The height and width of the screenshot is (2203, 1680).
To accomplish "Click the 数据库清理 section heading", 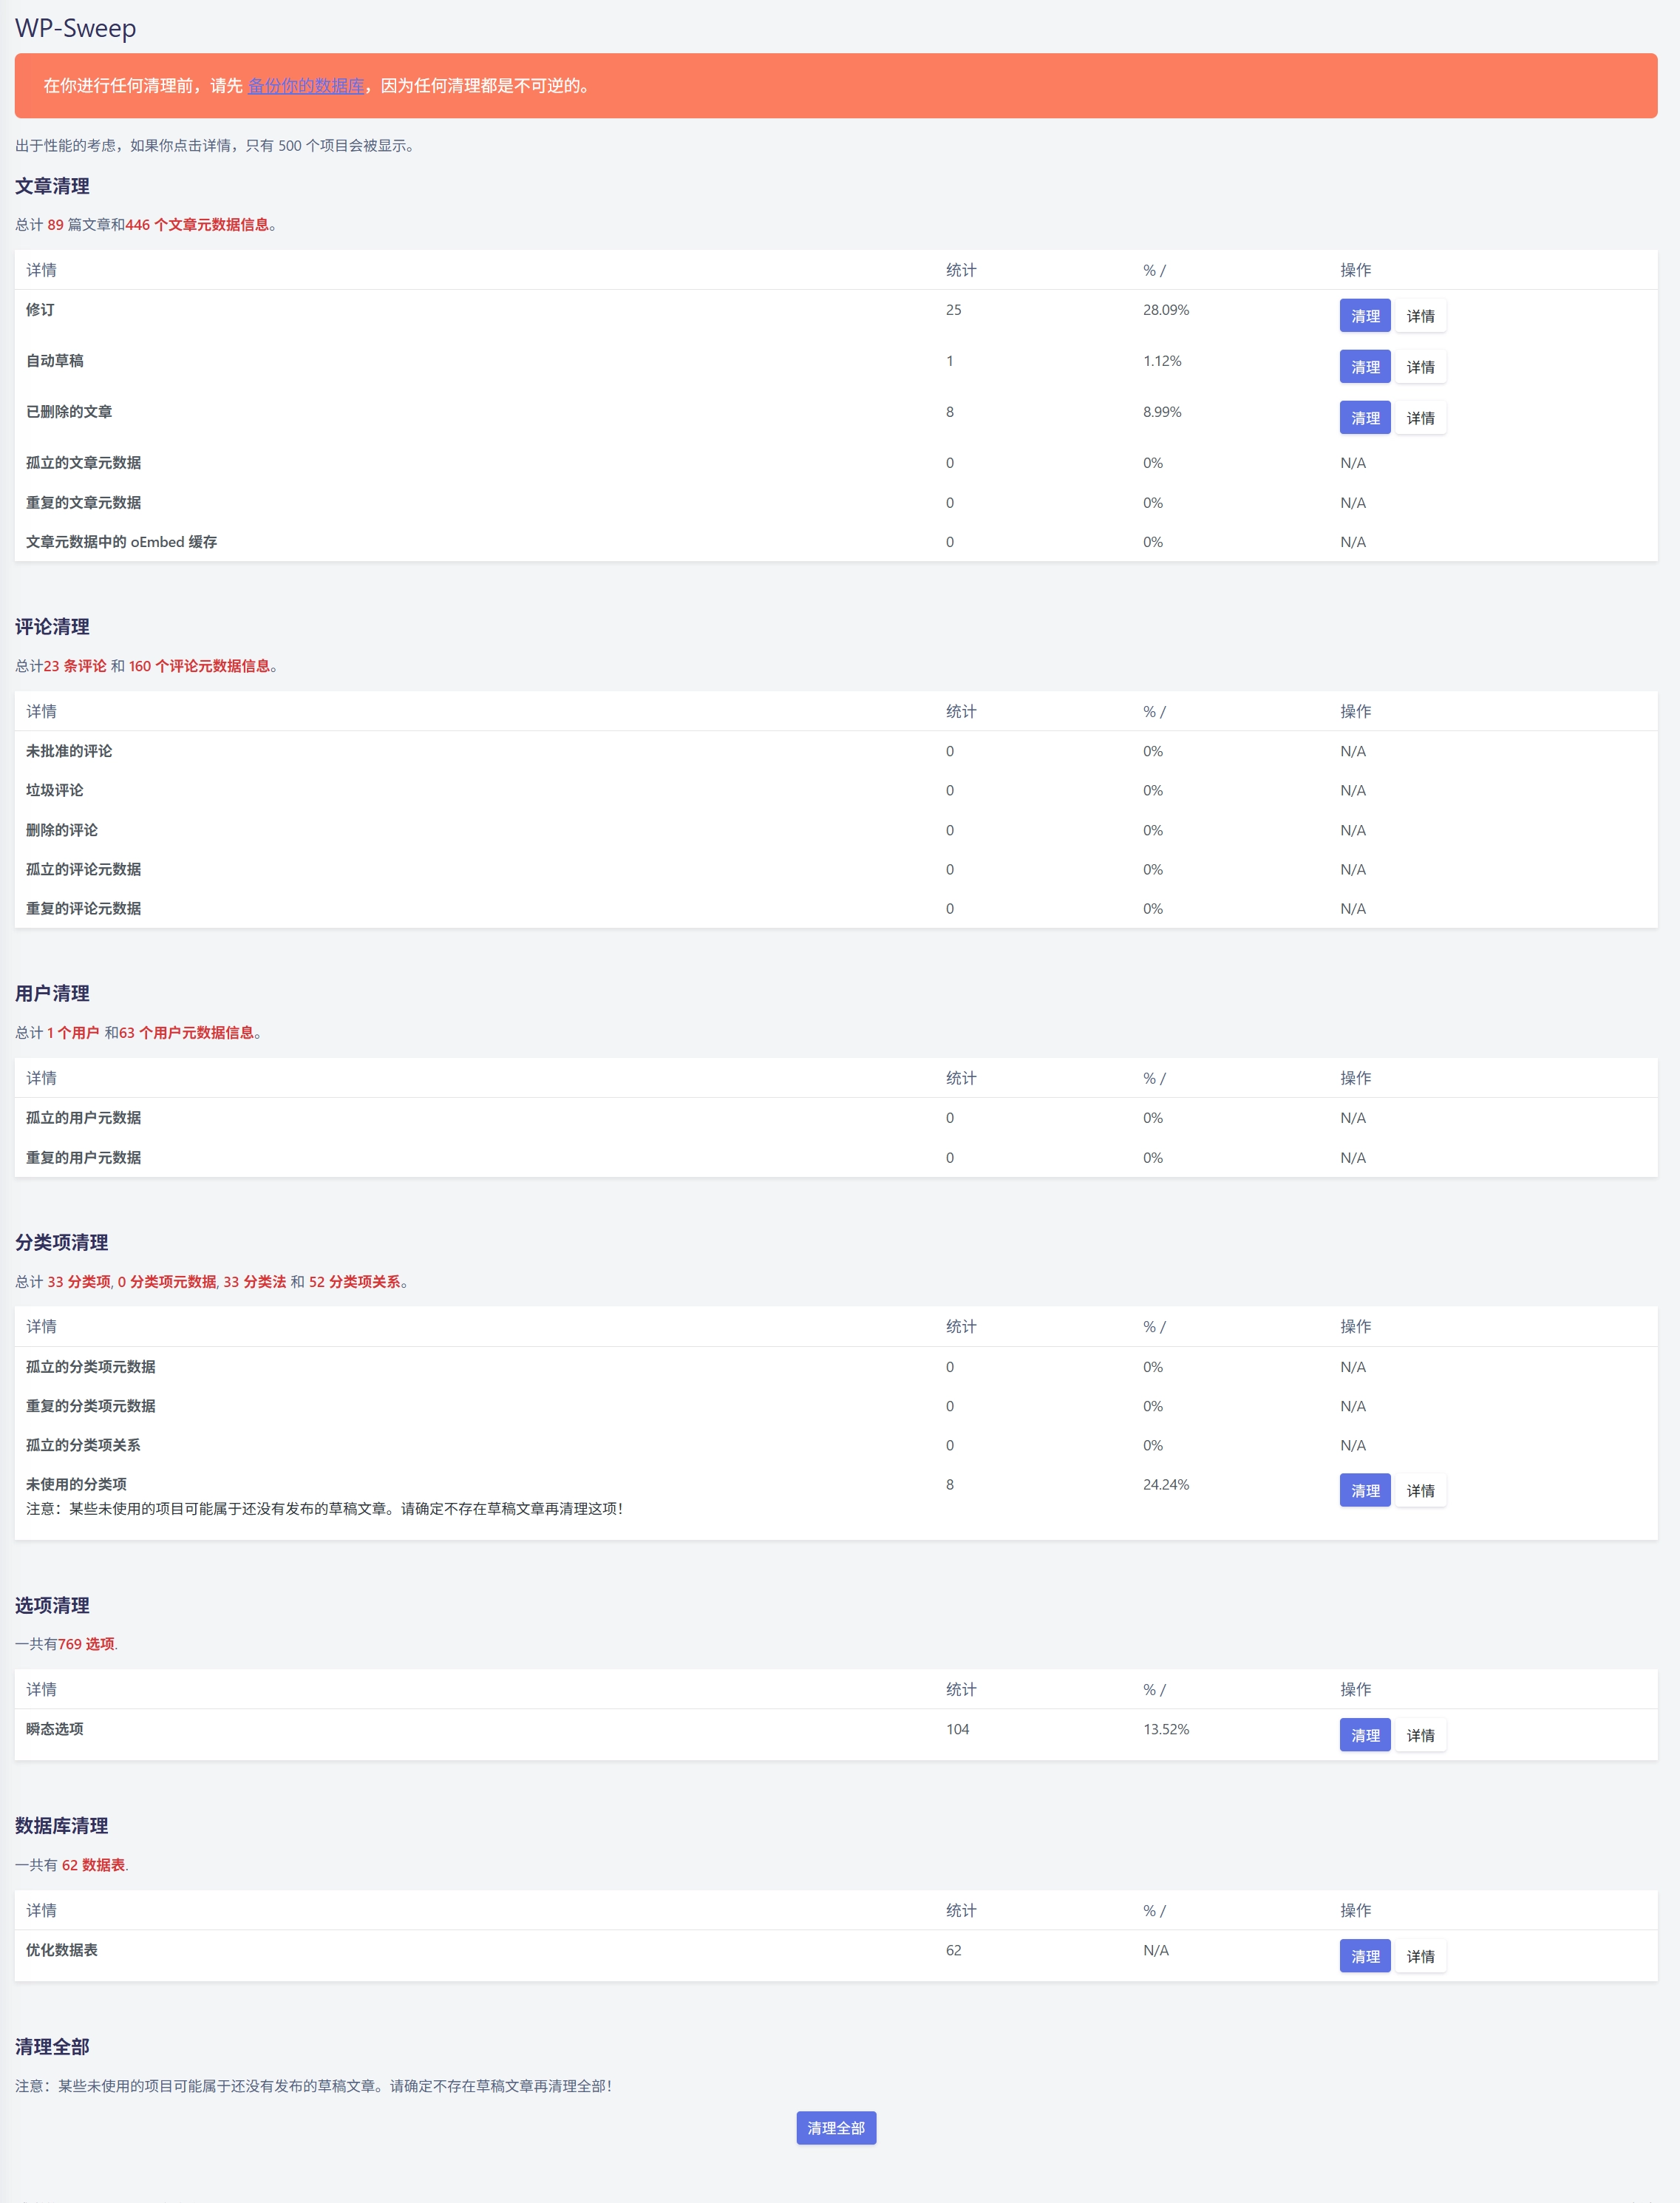I will click(61, 1825).
